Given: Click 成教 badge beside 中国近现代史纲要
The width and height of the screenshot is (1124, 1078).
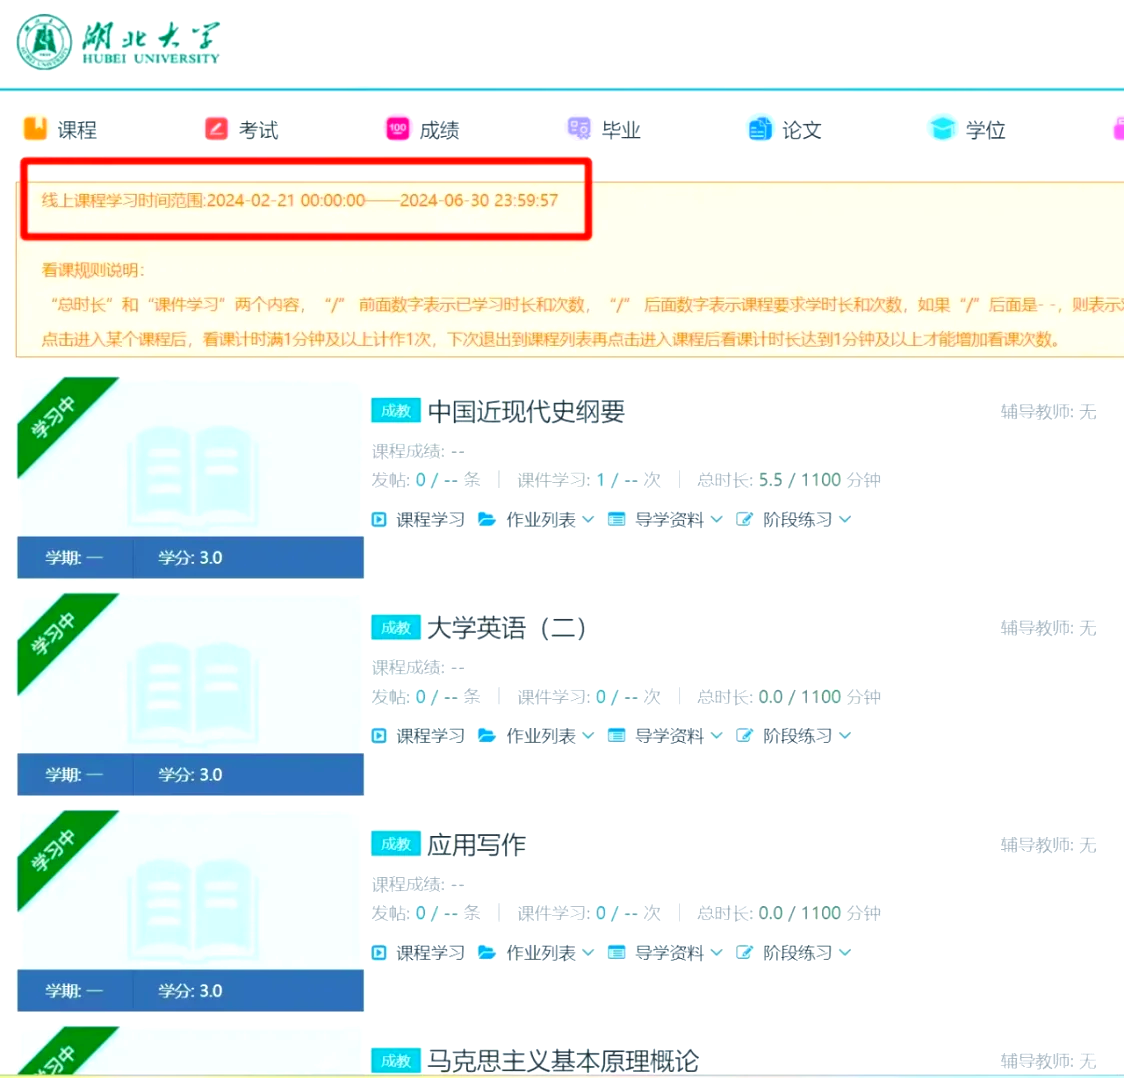Looking at the screenshot, I should point(396,411).
